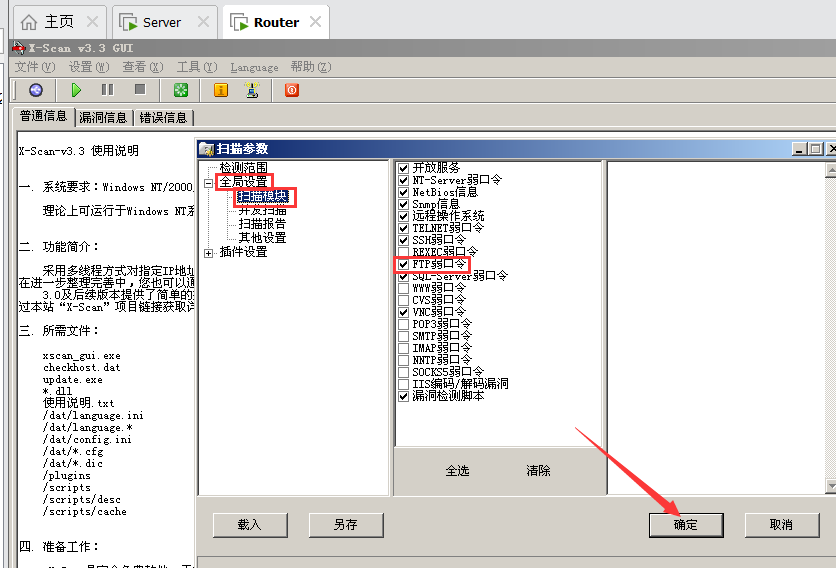The image size is (836, 568).
Task: Open the 帮助(Z) menu
Action: tap(311, 67)
